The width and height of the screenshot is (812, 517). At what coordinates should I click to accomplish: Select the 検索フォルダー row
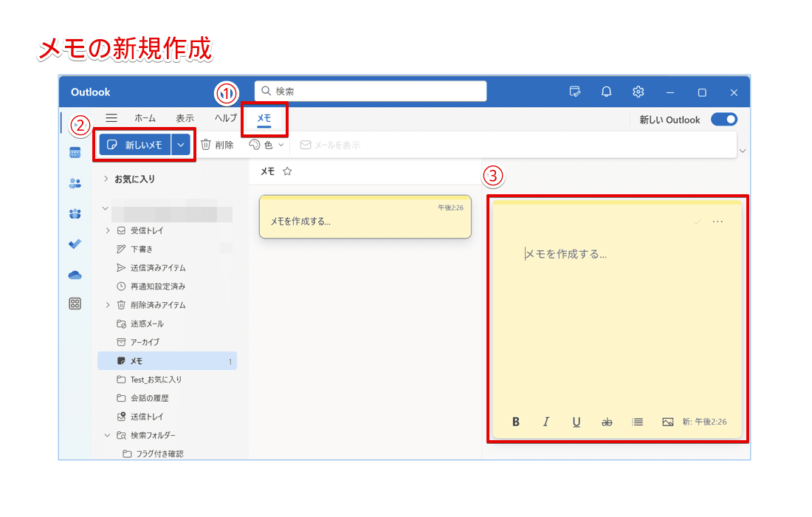click(167, 435)
